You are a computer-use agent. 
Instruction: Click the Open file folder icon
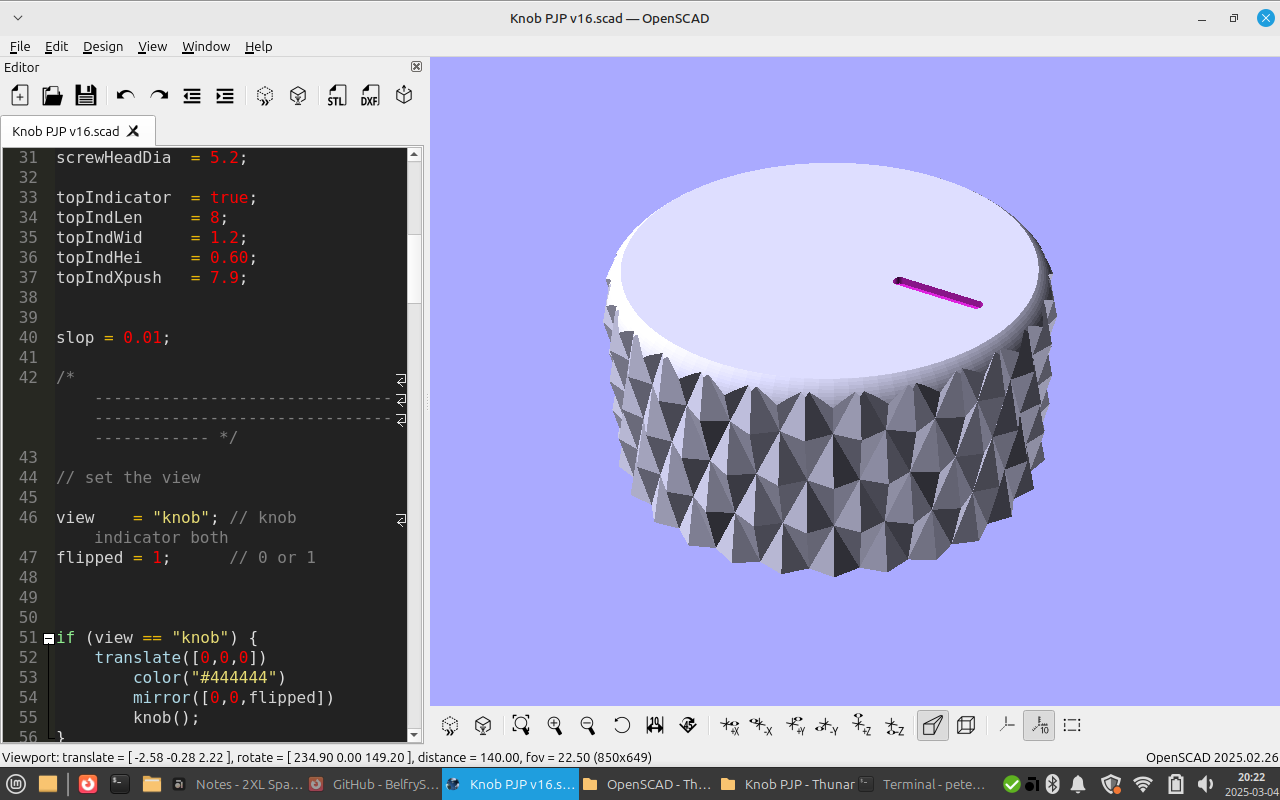click(52, 95)
